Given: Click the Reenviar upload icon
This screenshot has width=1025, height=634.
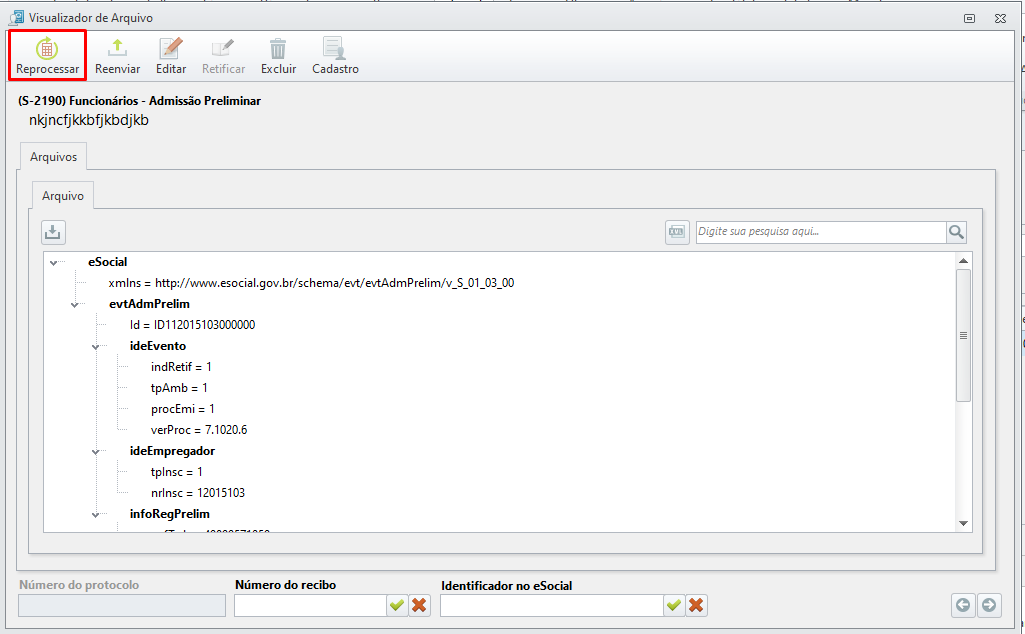Looking at the screenshot, I should pos(117,48).
